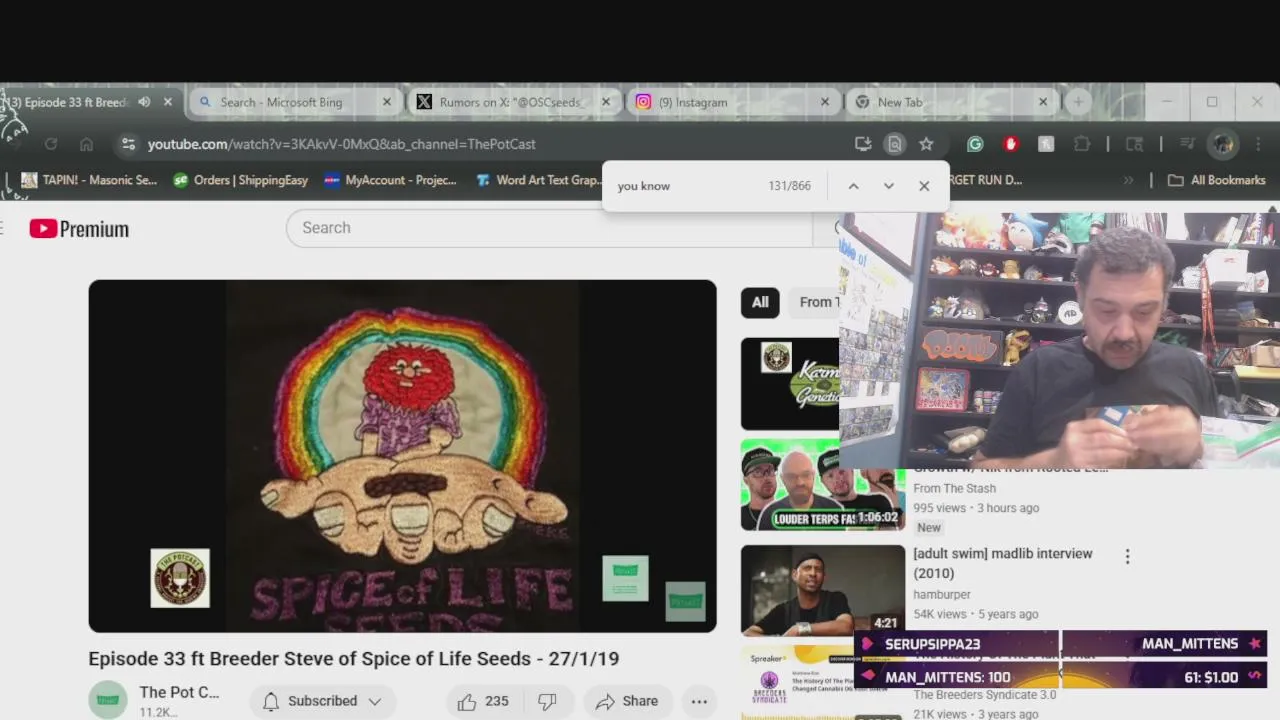Mute the Episode 33 tab audio icon
The height and width of the screenshot is (720, 1280).
144,102
